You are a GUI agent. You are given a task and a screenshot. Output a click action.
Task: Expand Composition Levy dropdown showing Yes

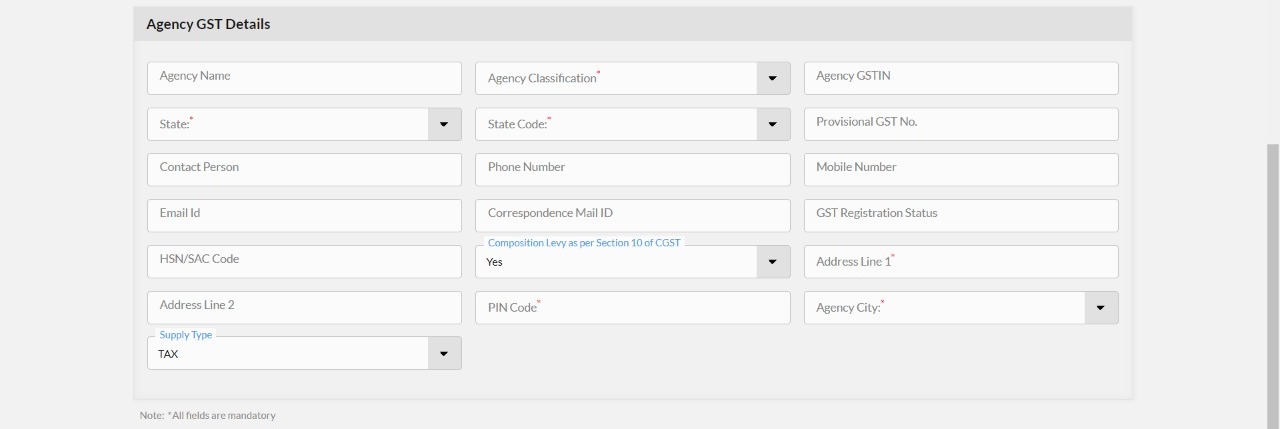tap(772, 262)
